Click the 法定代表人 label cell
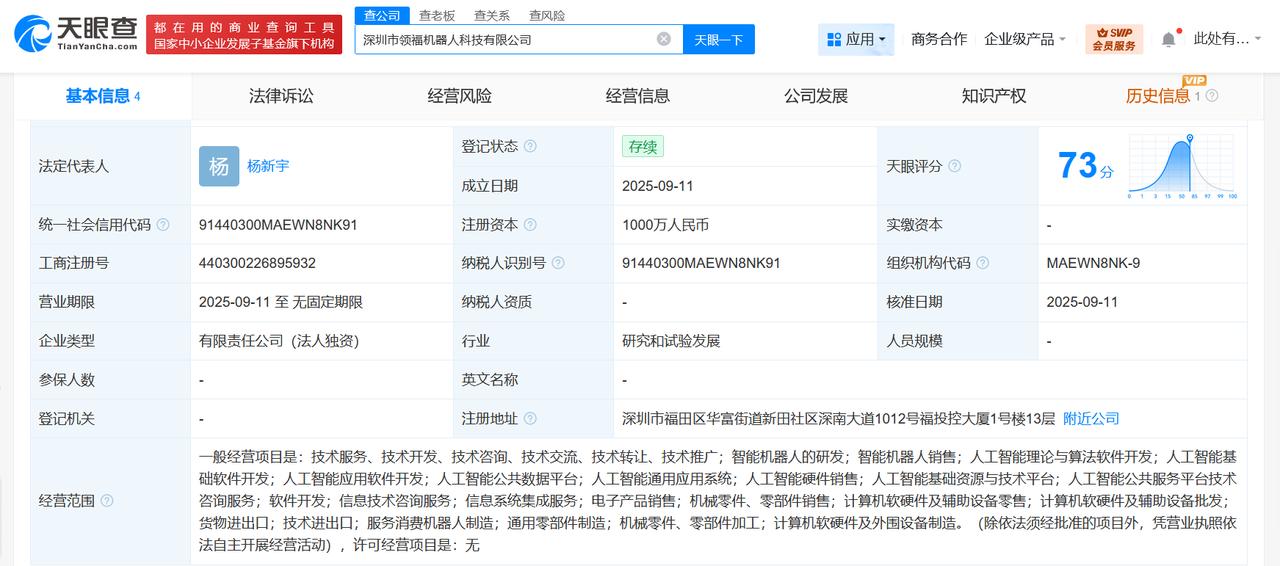The height and width of the screenshot is (566, 1280). [110, 166]
